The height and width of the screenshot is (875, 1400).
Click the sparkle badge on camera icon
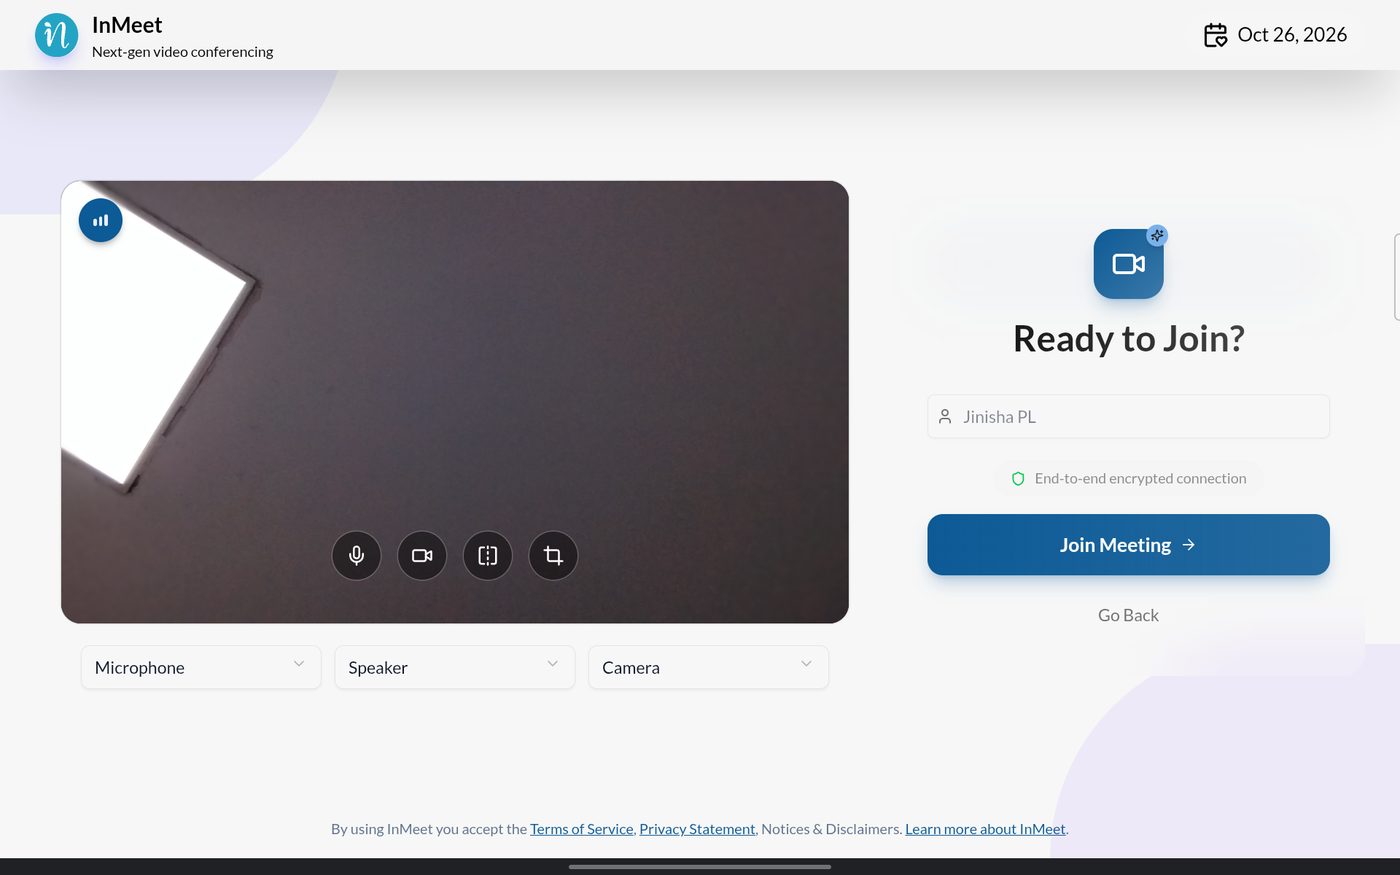pyautogui.click(x=1157, y=235)
